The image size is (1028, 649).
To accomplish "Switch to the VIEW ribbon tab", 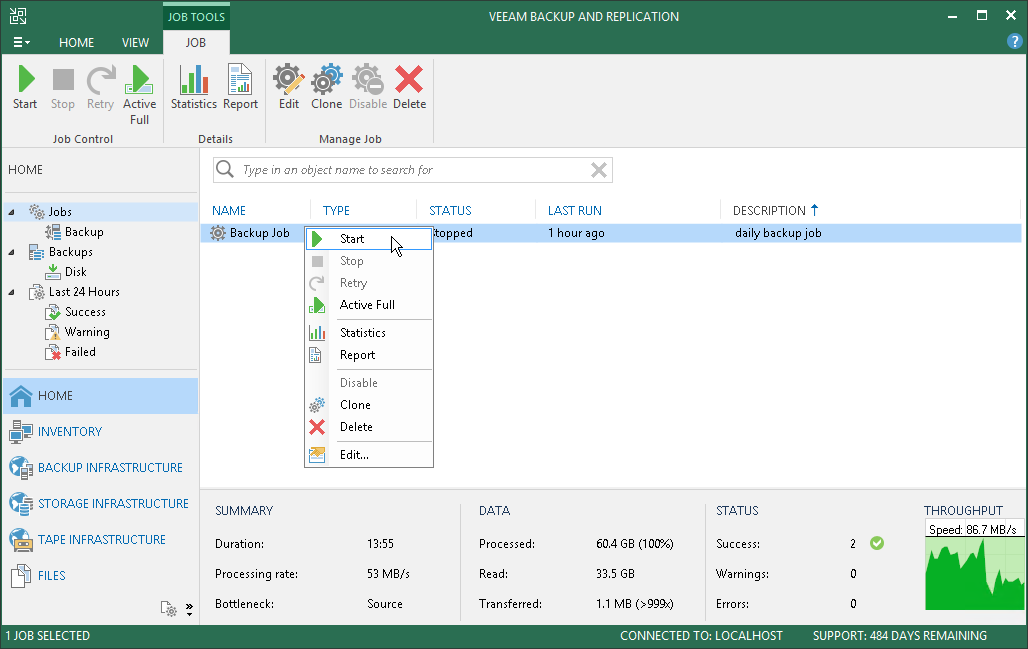I will point(135,43).
